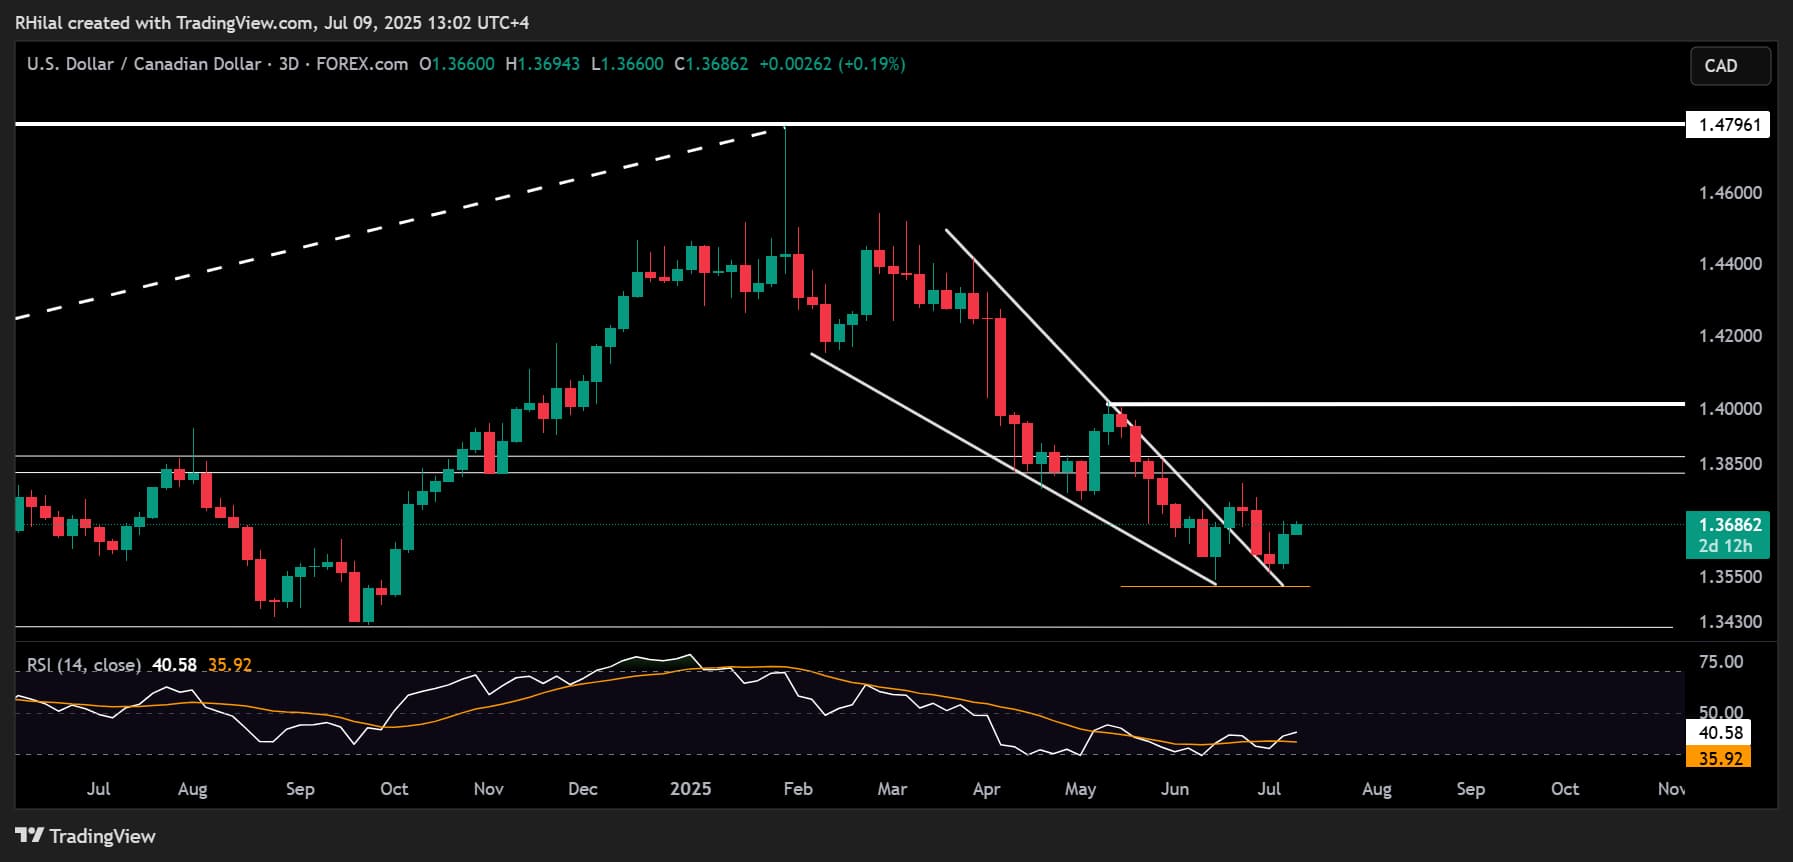Click the white 40.58 RSI value tag
This screenshot has height=862, width=1793.
[x=1720, y=733]
